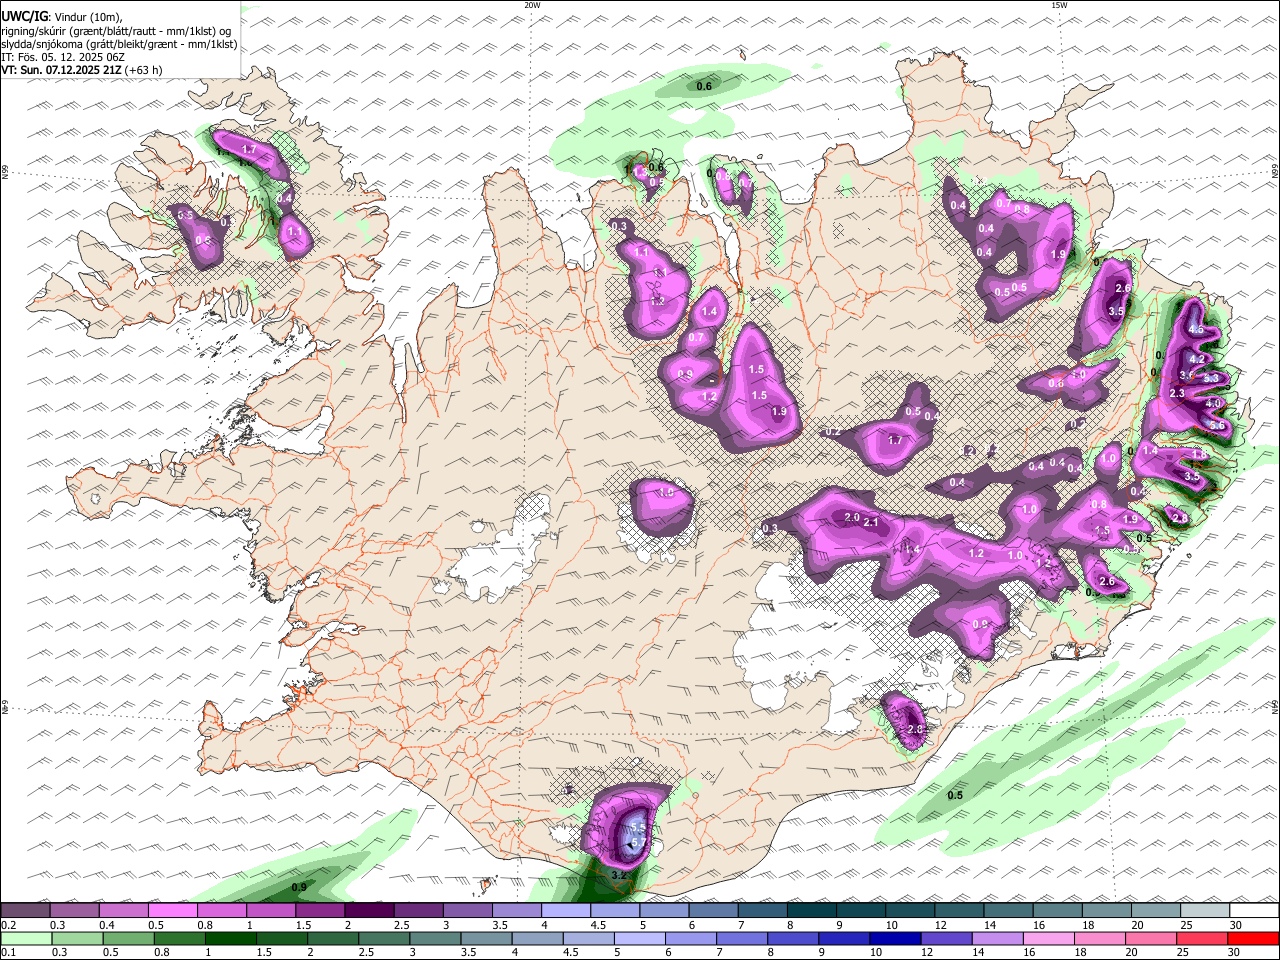The height and width of the screenshot is (960, 1280).
Task: Click the '2.1' value in the central highlands
Action: (871, 522)
